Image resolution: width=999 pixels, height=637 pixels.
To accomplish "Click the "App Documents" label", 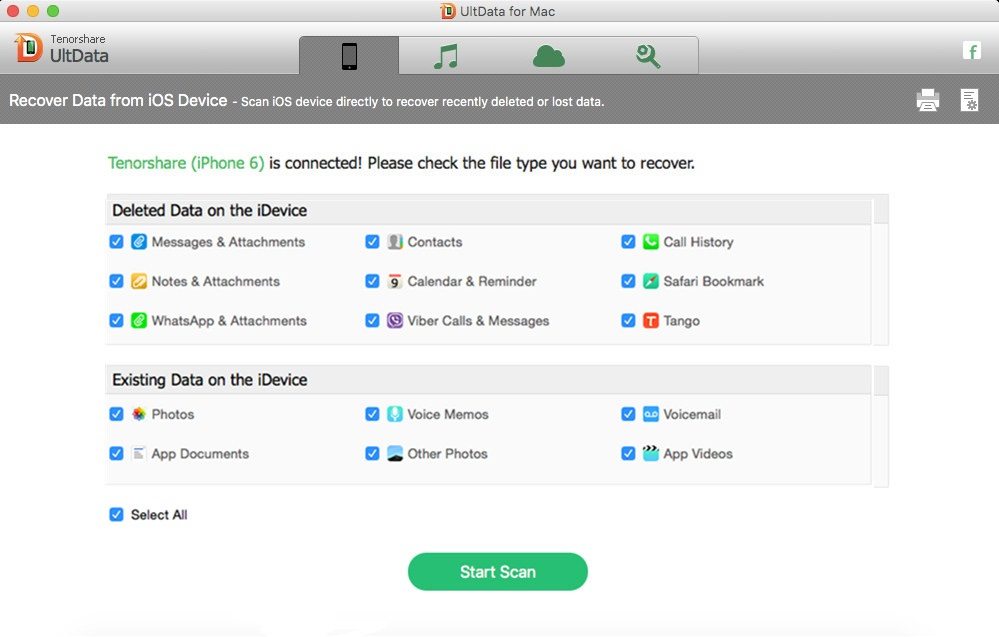I will tap(200, 454).
